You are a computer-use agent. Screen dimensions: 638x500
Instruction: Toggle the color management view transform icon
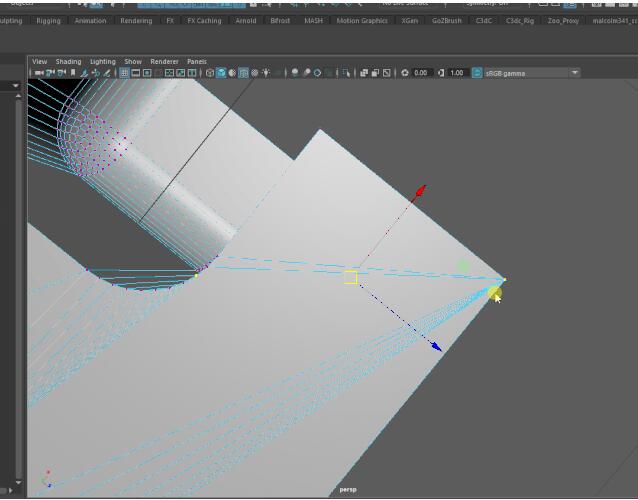pos(476,73)
